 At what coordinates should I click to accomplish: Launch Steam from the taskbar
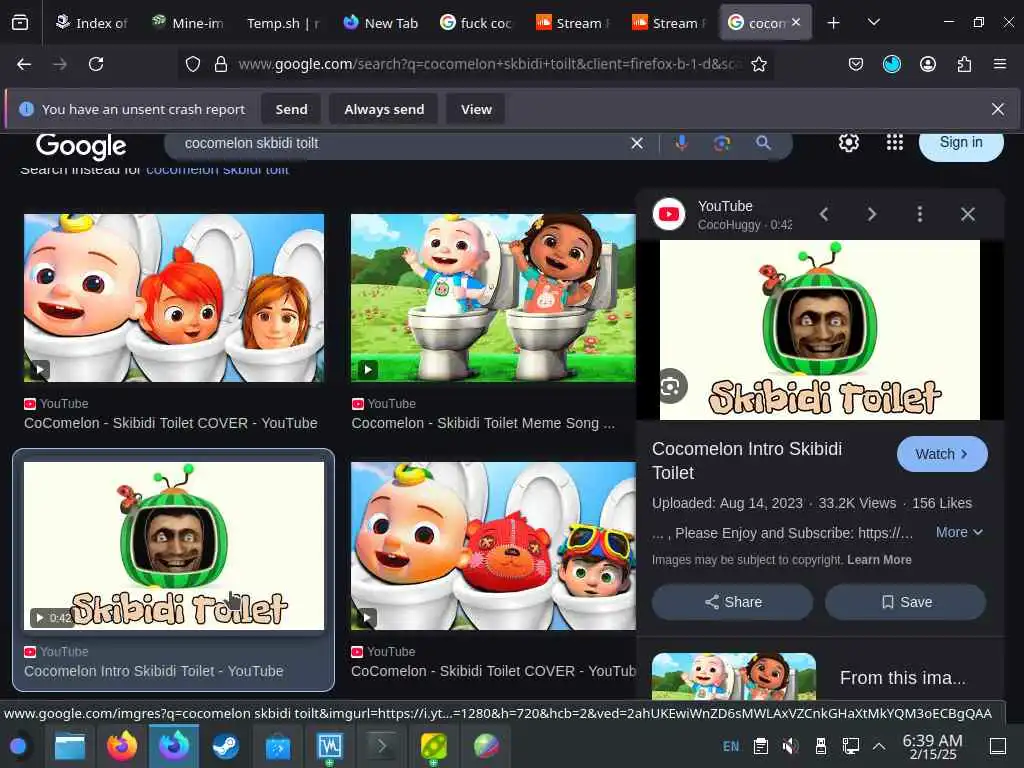(226, 746)
